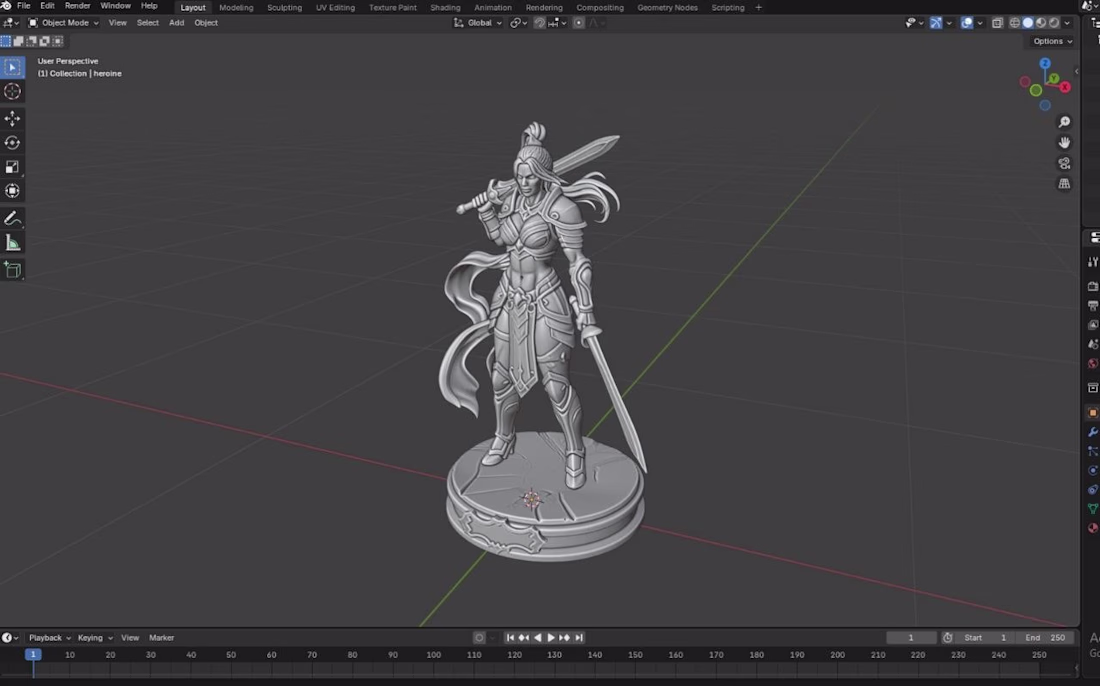Switch to the Shading workspace tab
The image size is (1100, 686).
pyautogui.click(x=445, y=8)
